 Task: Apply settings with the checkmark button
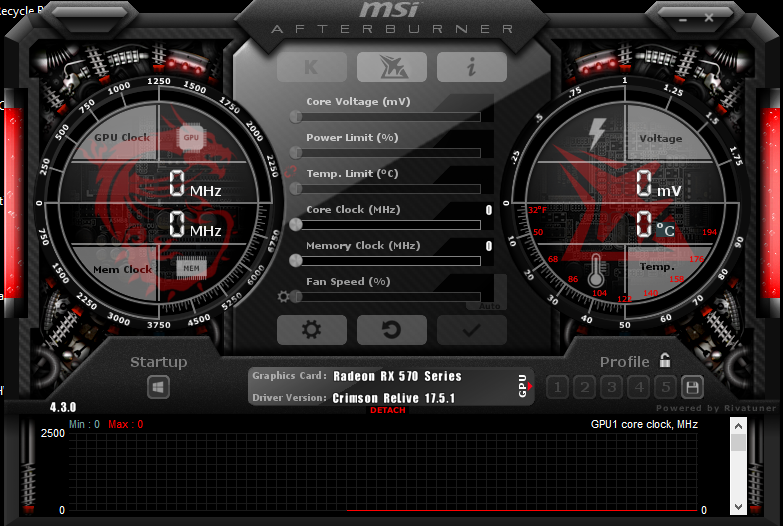[472, 330]
